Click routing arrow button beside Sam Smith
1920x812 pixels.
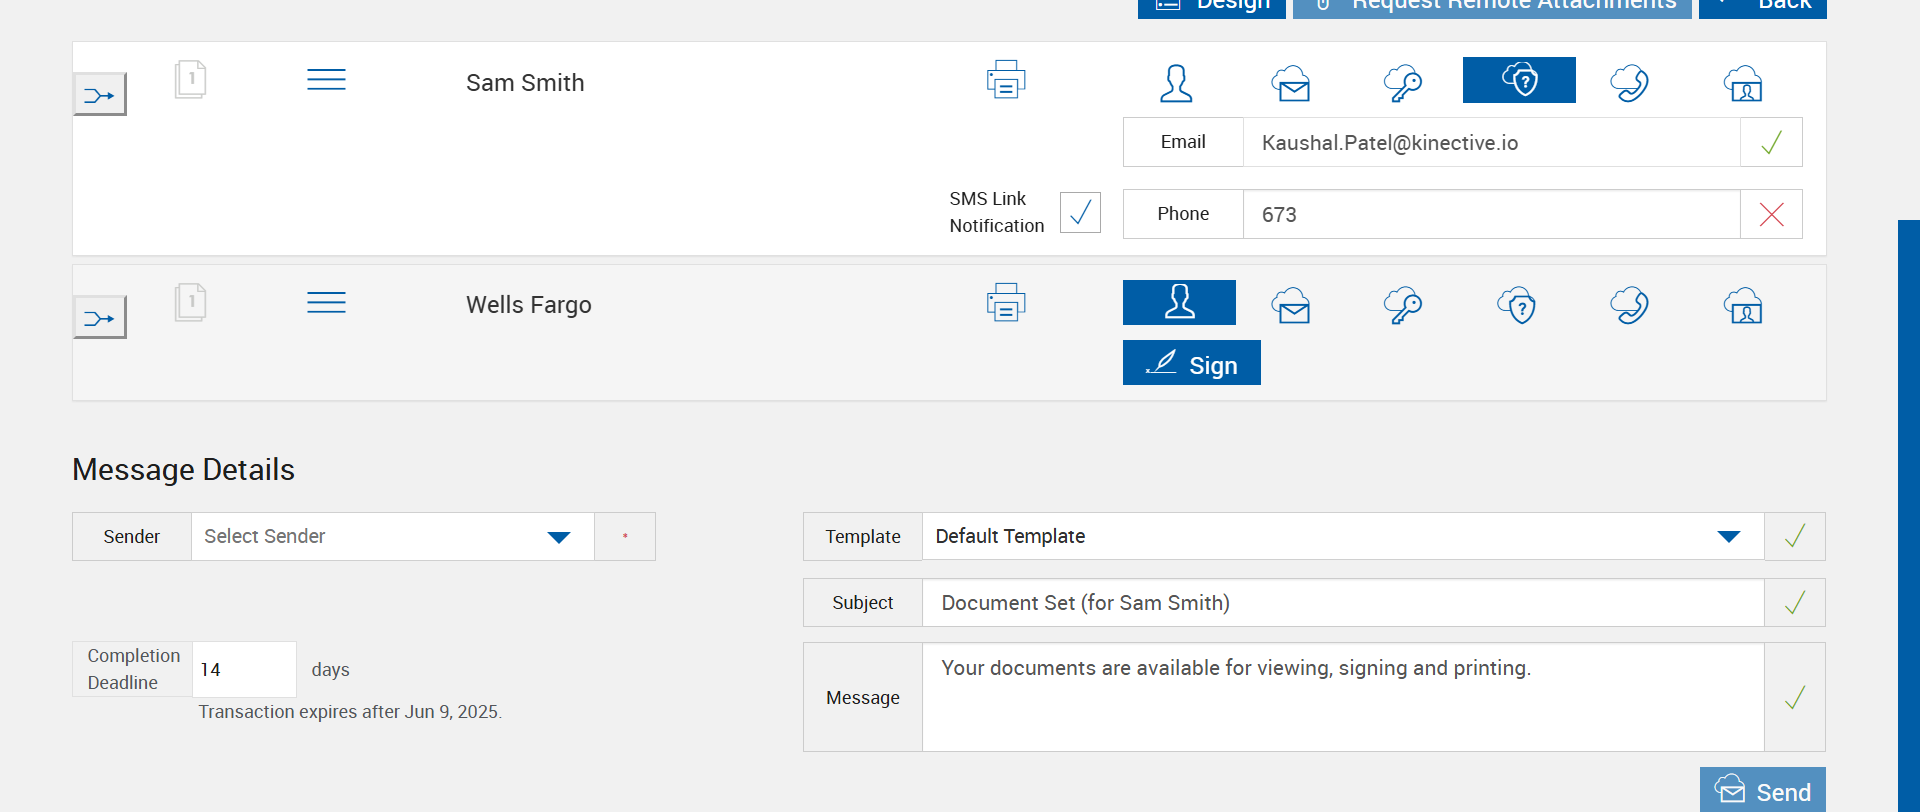click(100, 95)
